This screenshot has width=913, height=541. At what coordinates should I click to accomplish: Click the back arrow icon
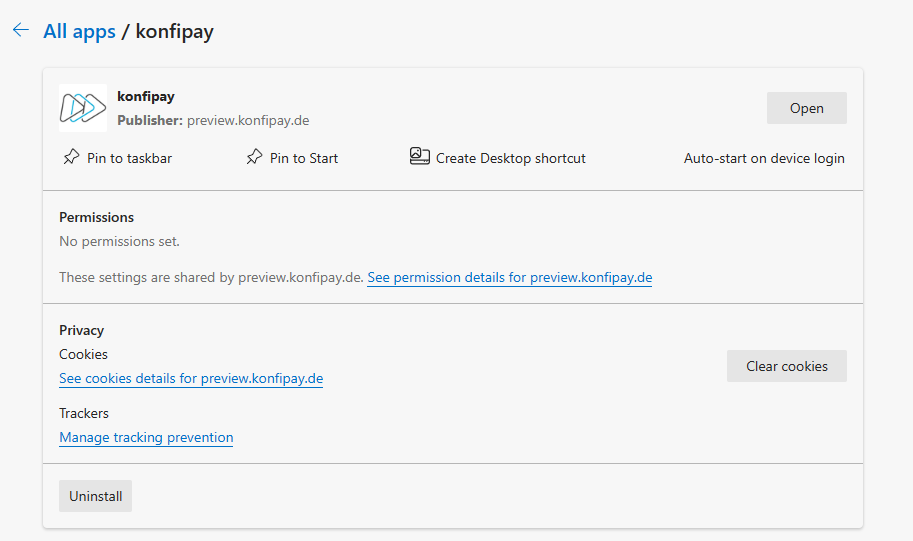[21, 31]
